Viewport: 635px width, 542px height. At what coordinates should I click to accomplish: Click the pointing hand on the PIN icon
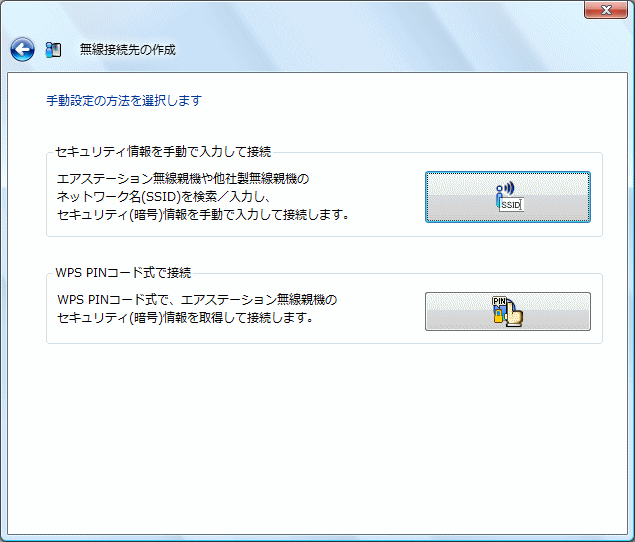pyautogui.click(x=514, y=316)
